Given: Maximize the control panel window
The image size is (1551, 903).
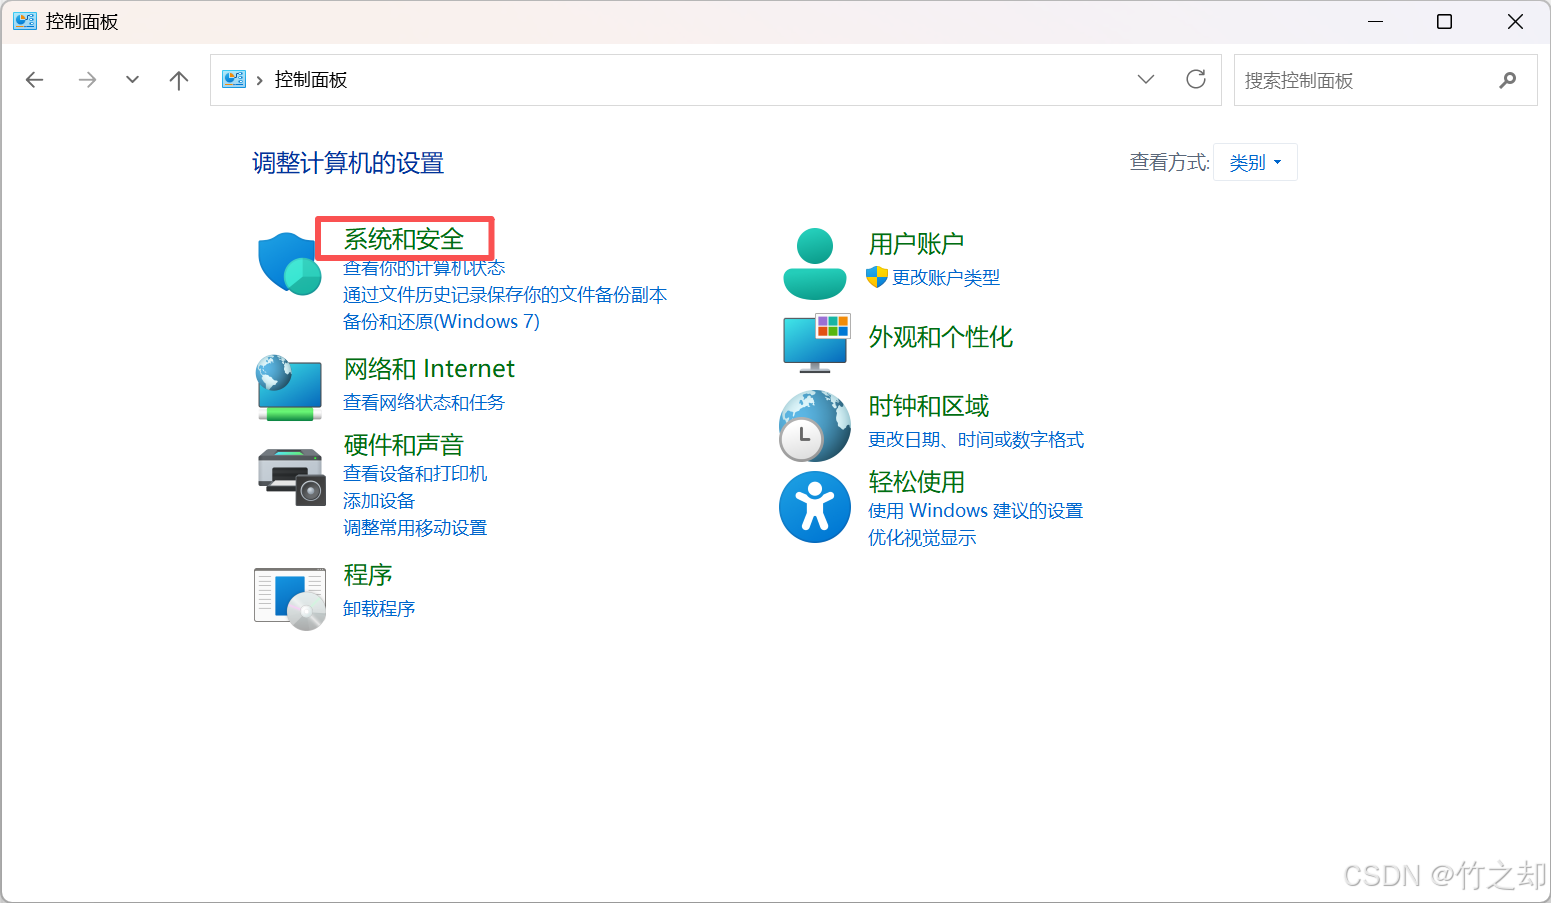Looking at the screenshot, I should 1444,21.
